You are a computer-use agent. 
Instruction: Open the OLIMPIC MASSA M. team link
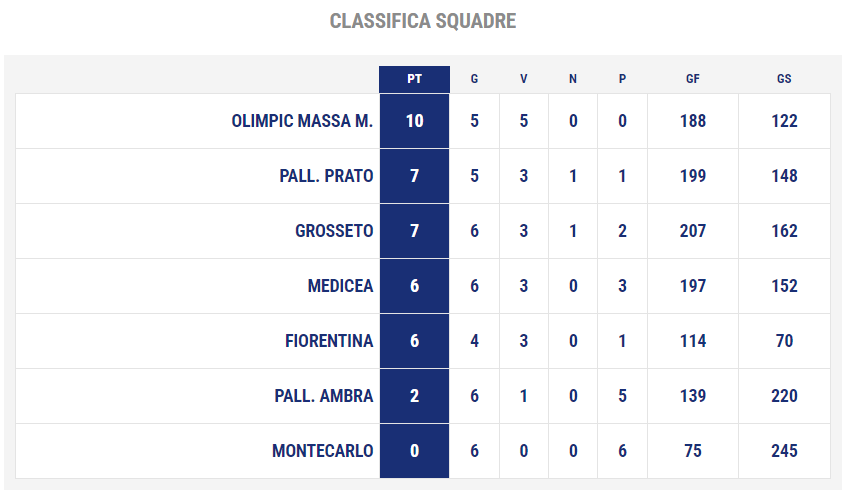(x=302, y=121)
